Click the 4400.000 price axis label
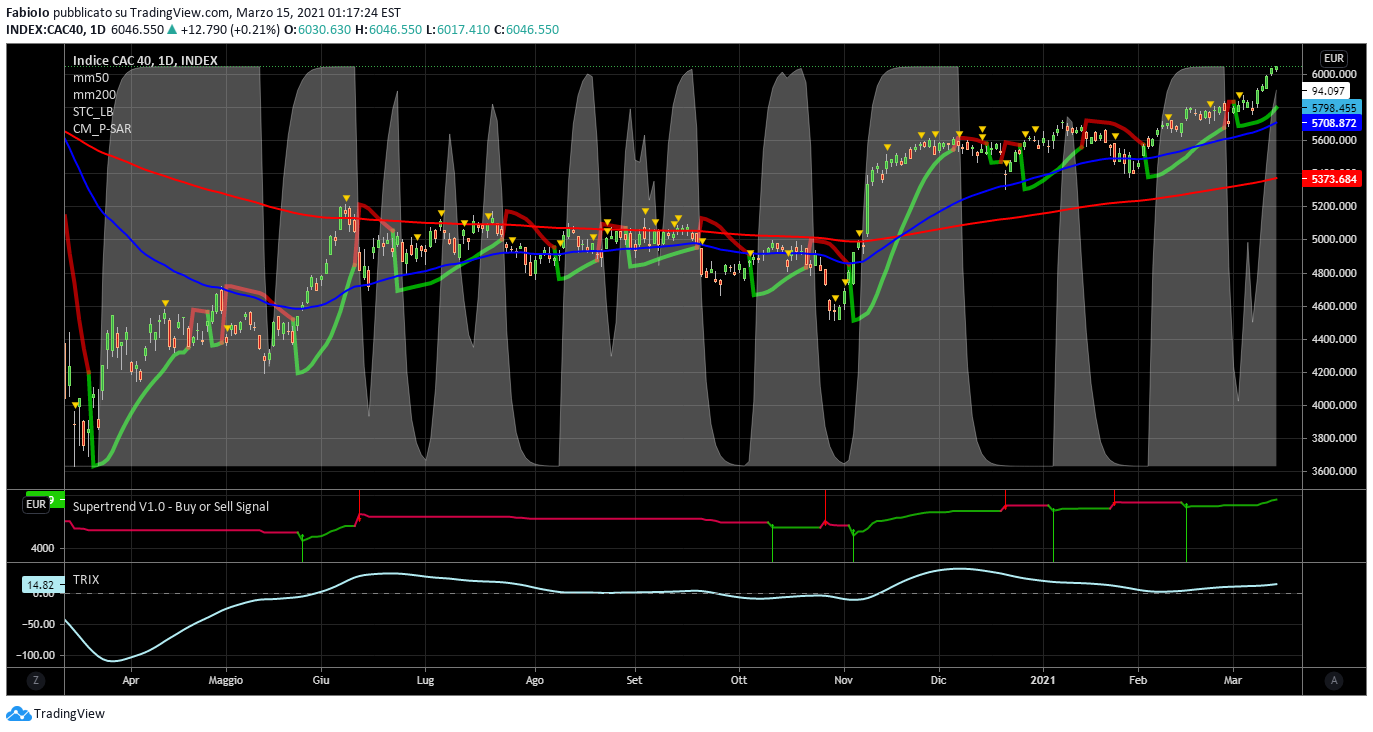The width and height of the screenshot is (1373, 732). 1334,339
